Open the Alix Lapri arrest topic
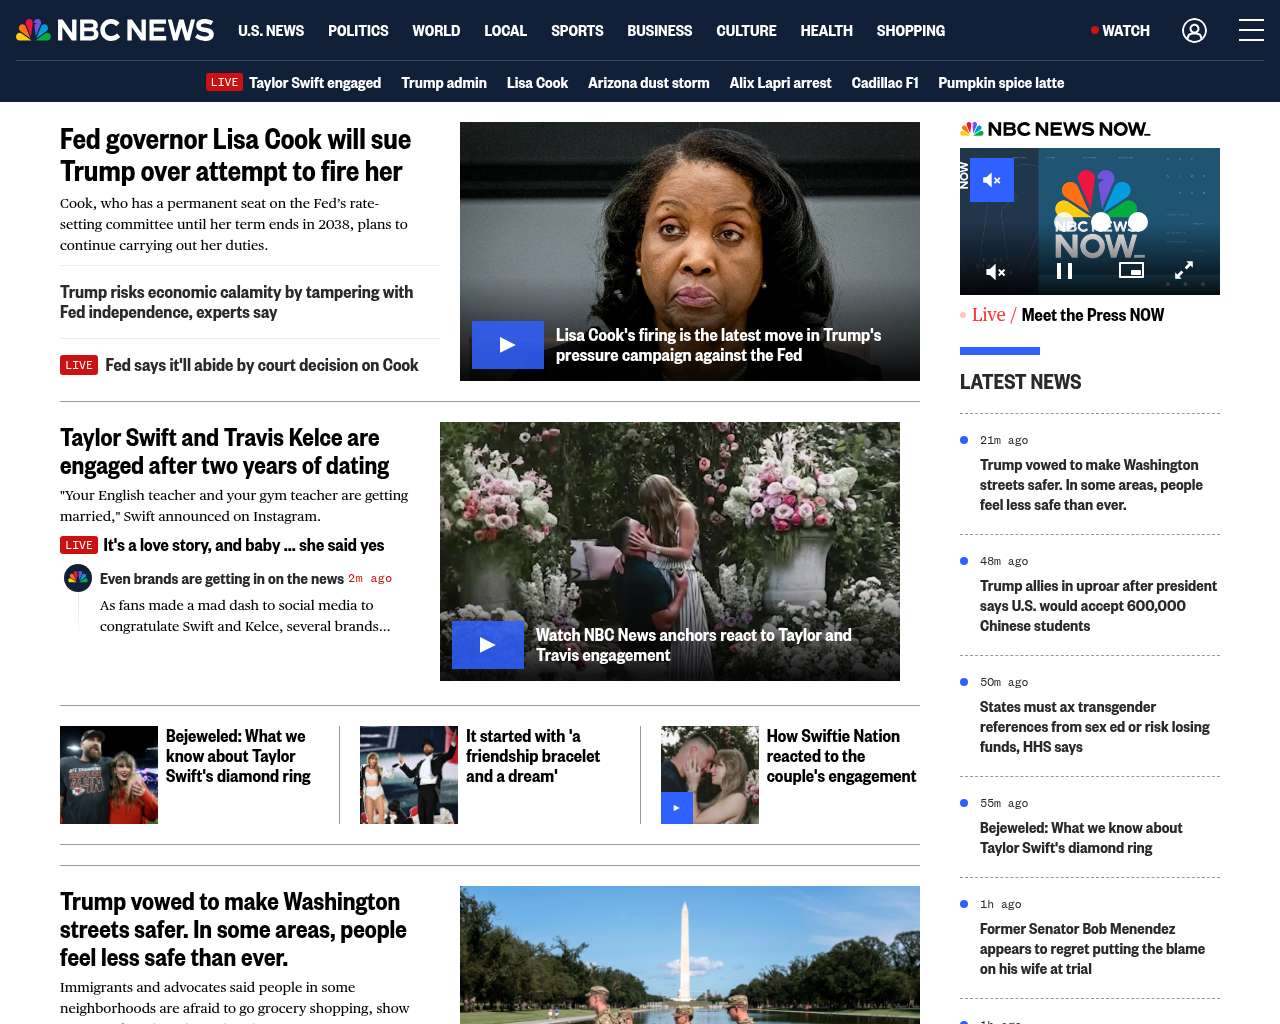Image resolution: width=1280 pixels, height=1024 pixels. [x=780, y=83]
